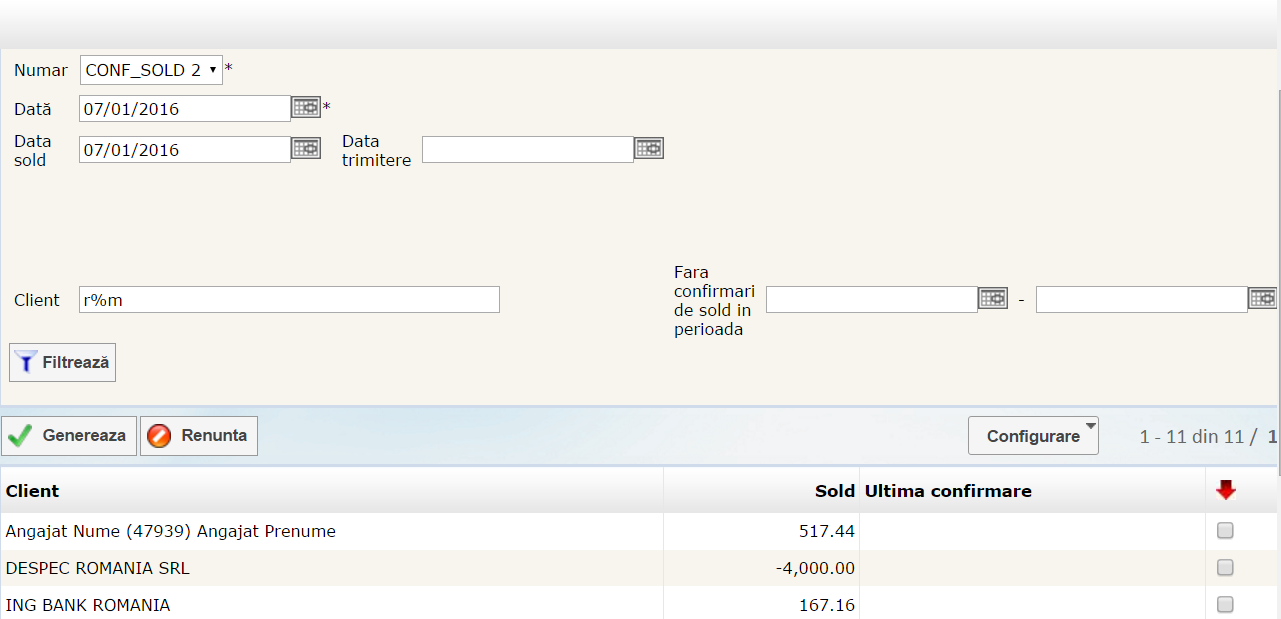1281x619 pixels.
Task: Focus the Data trimitere input field
Action: coord(527,149)
